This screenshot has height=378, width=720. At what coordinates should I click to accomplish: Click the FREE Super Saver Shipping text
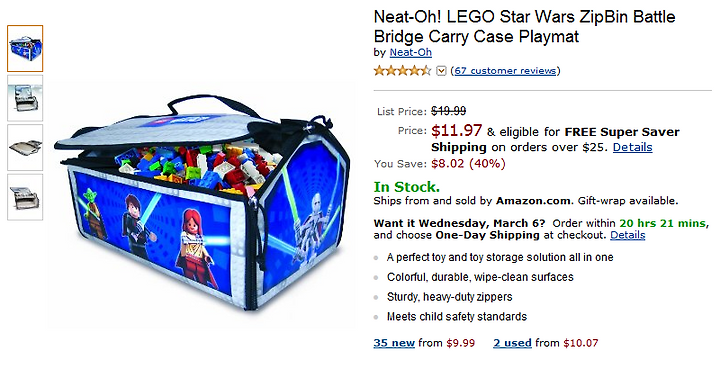(x=555, y=139)
